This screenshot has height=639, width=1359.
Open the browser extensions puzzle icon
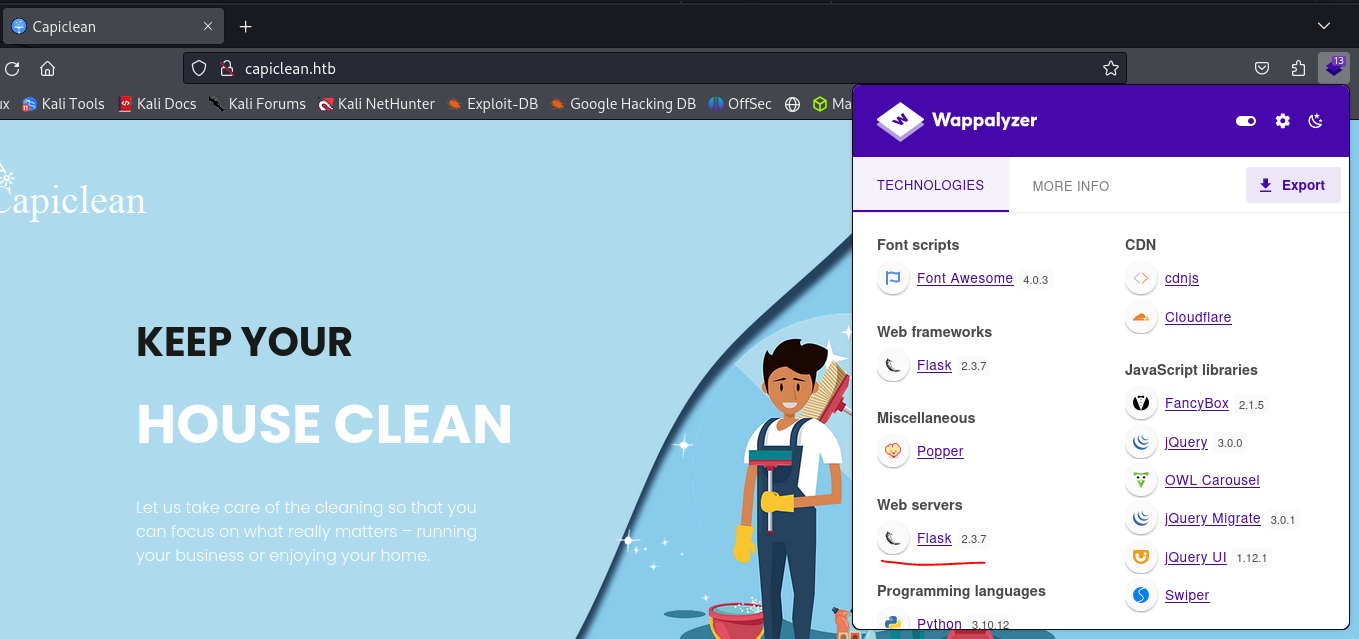(1298, 68)
